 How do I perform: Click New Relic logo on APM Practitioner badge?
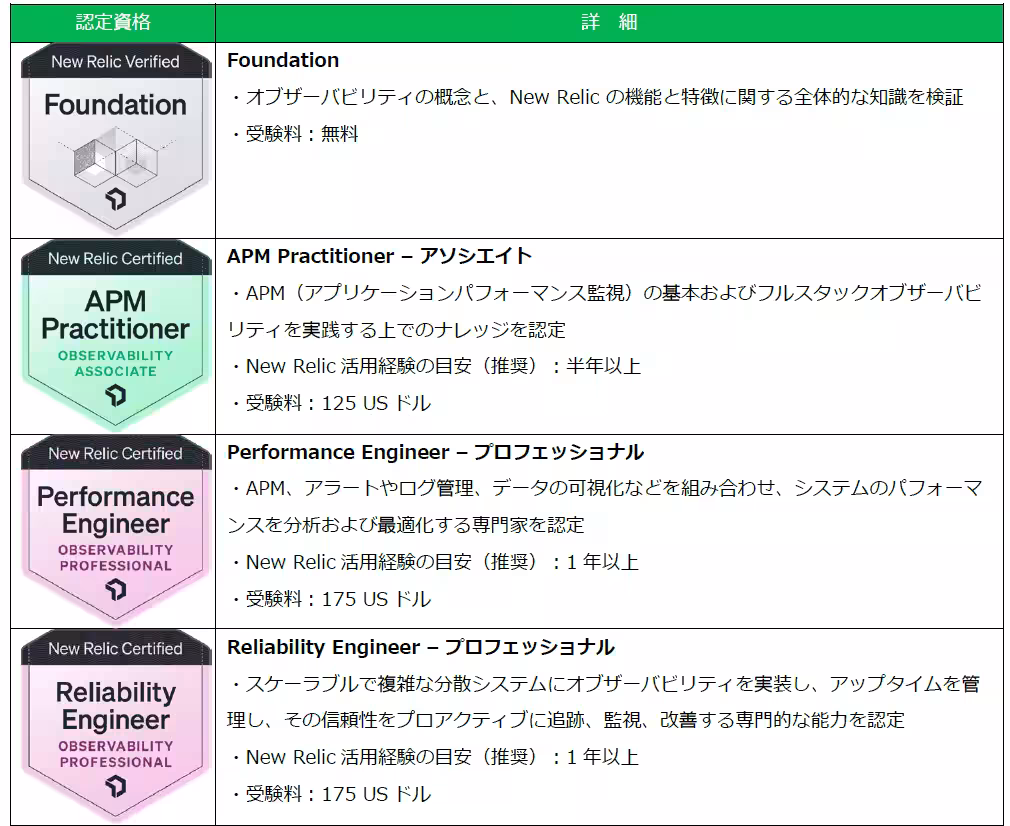[116, 396]
